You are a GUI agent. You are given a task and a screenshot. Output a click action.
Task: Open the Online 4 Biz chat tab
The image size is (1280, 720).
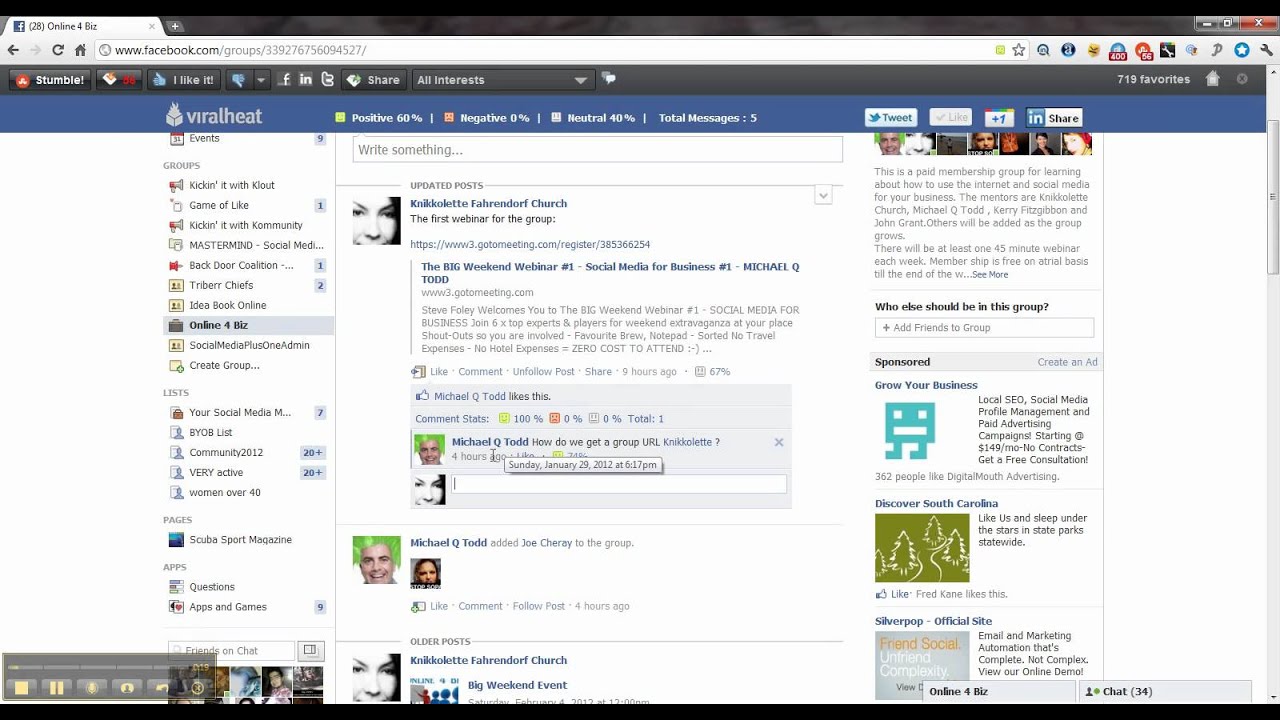point(1000,692)
